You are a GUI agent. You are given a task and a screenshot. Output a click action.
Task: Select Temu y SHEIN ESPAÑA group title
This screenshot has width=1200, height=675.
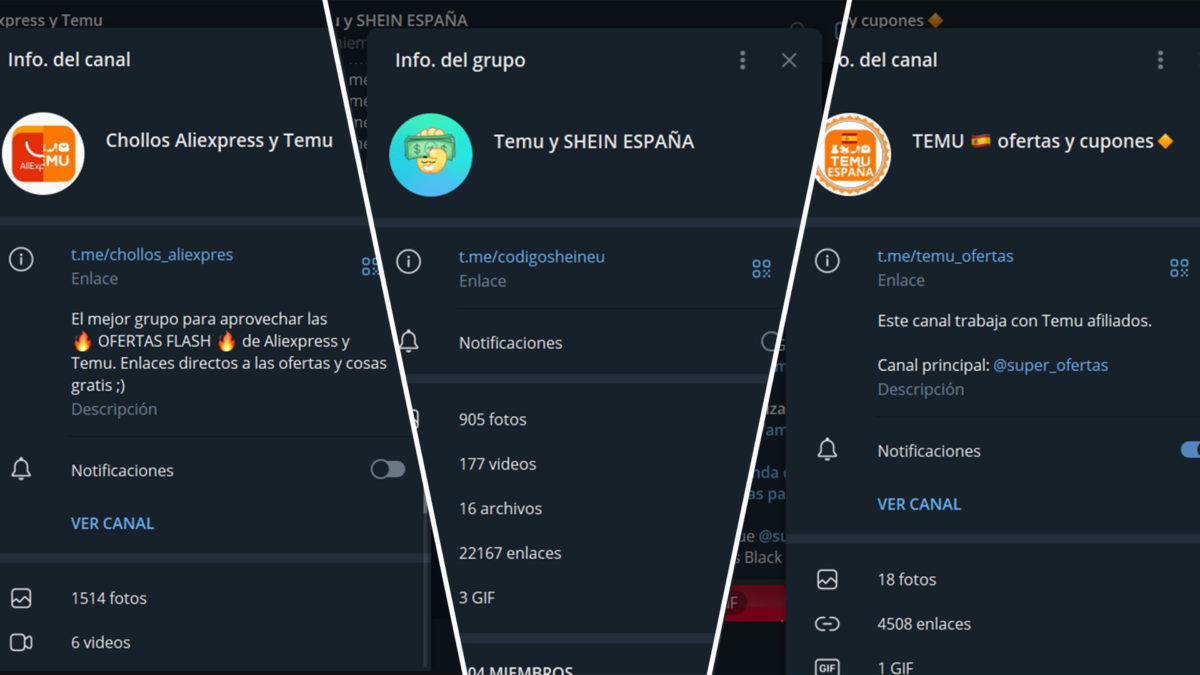click(x=594, y=142)
